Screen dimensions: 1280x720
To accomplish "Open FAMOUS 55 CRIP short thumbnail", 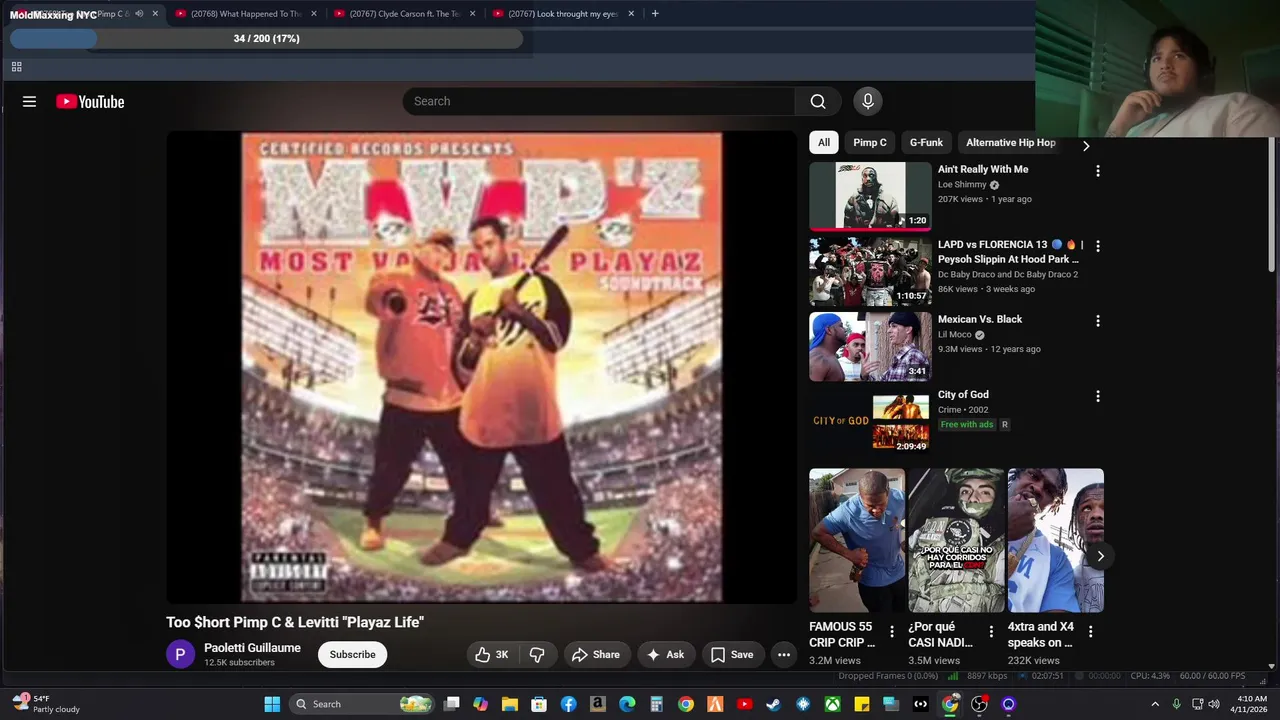I will [857, 540].
